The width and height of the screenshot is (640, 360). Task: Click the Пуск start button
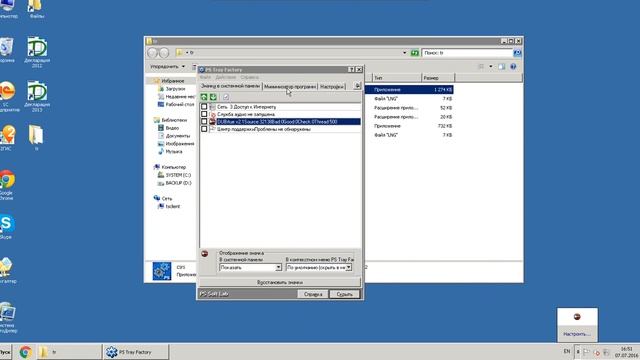coord(5,352)
